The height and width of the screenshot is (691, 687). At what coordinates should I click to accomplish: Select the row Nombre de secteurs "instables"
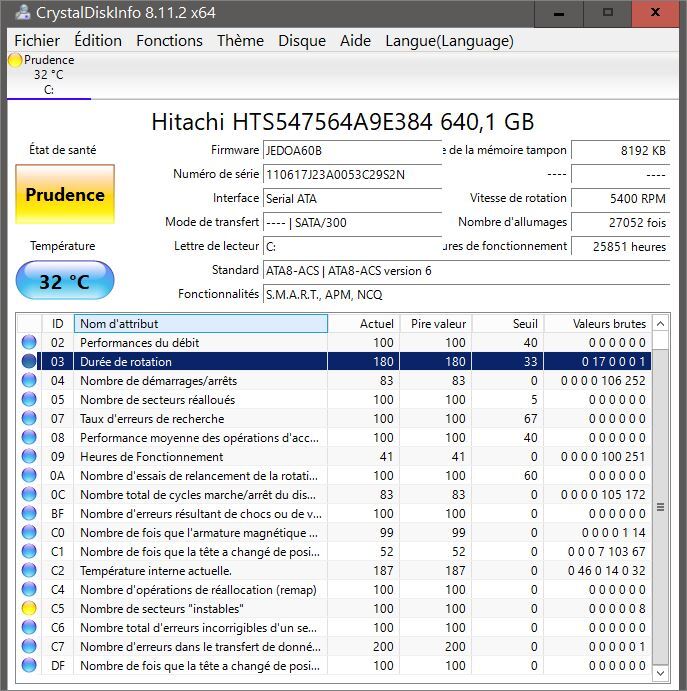pyautogui.click(x=334, y=608)
